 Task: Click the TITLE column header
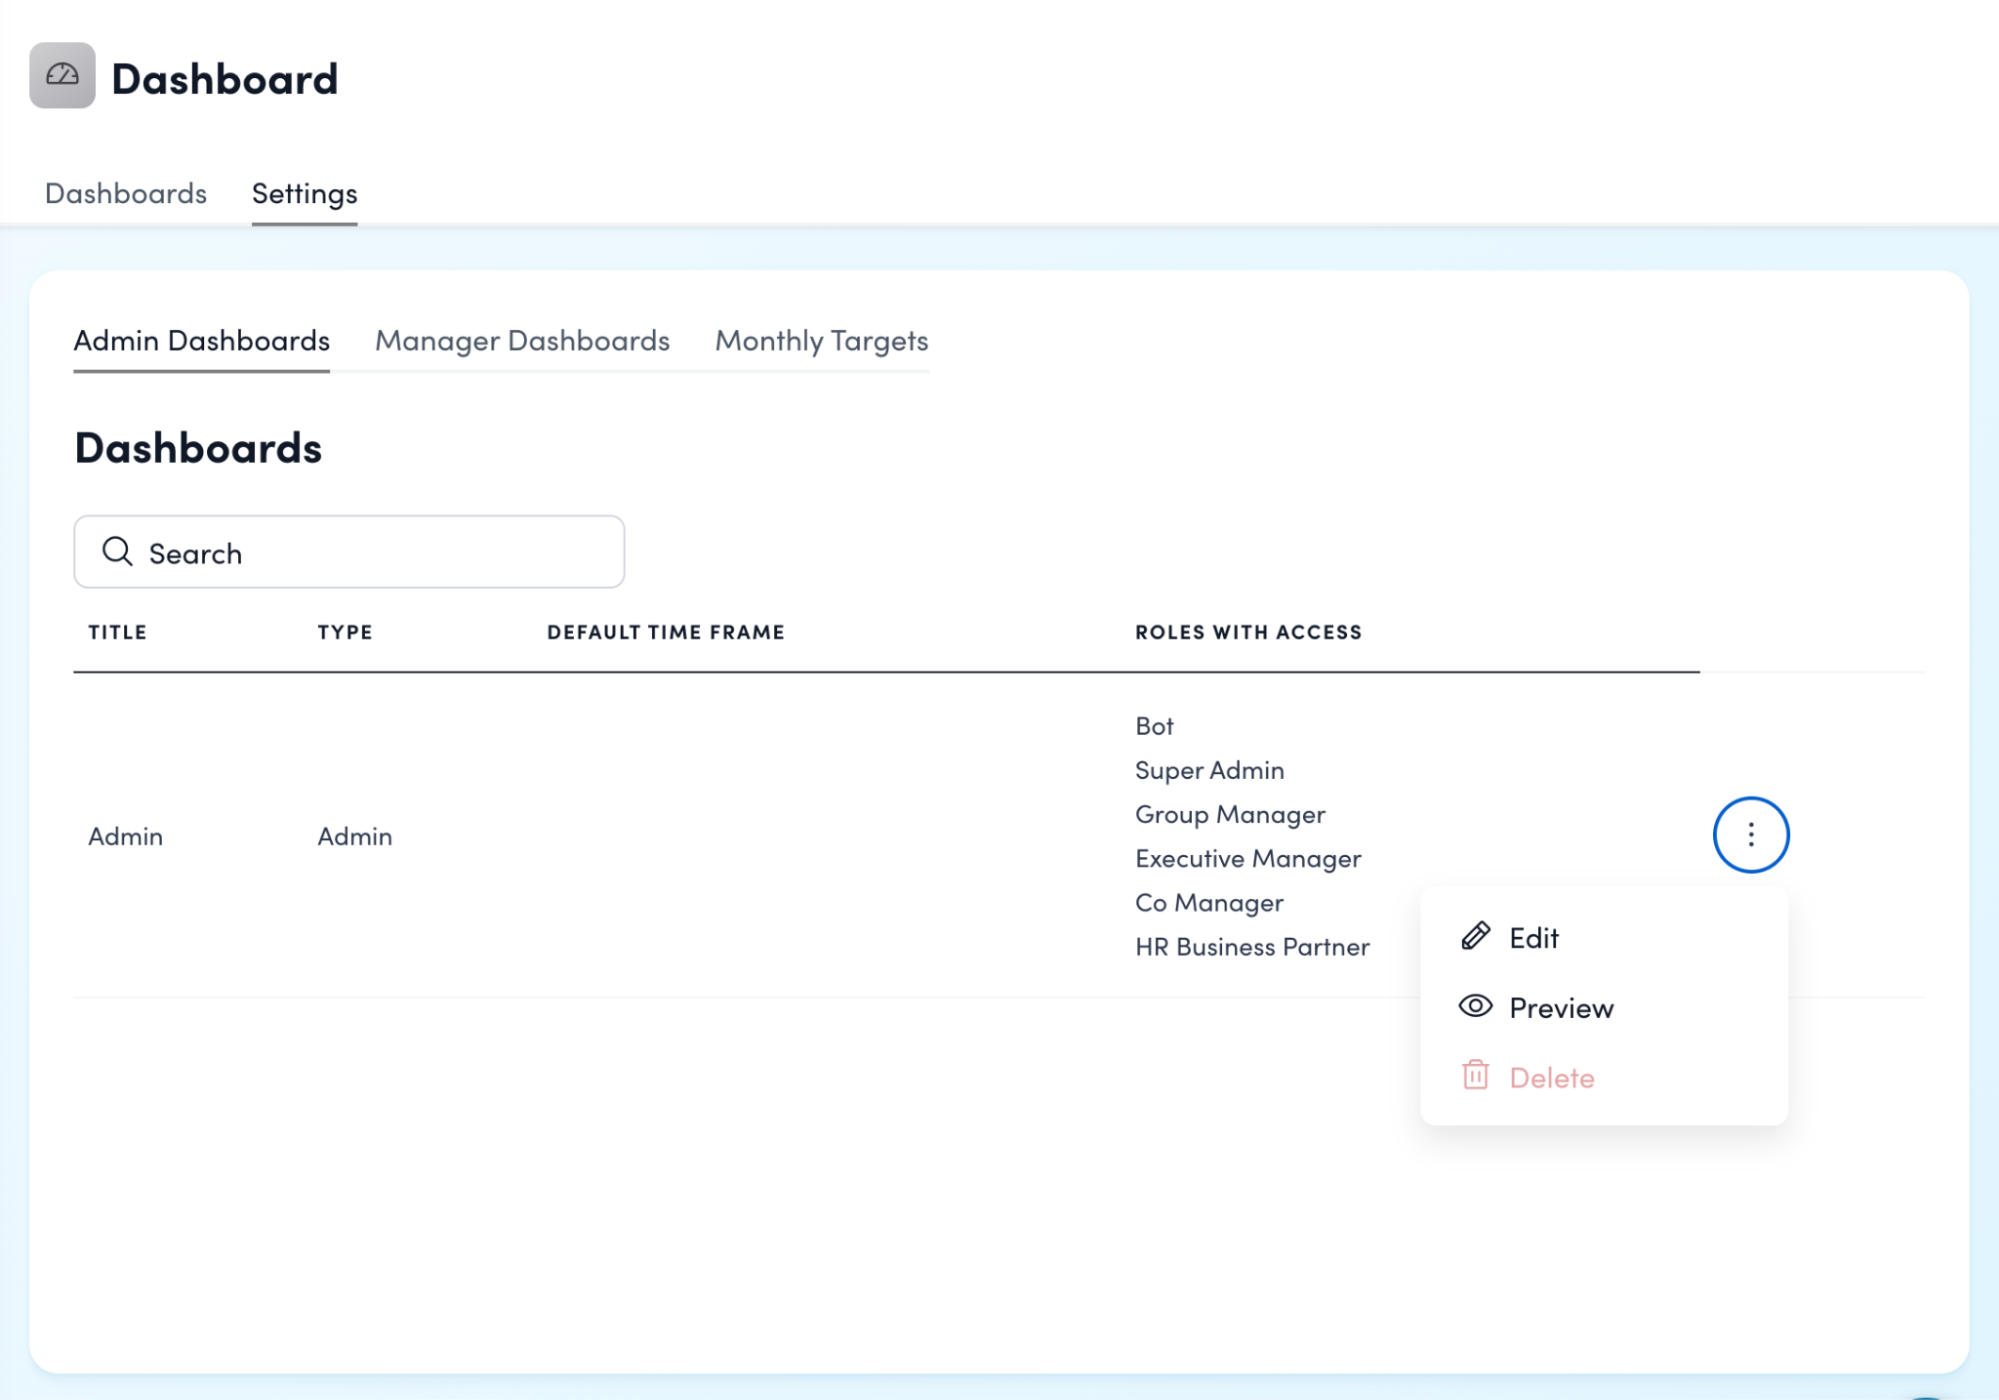point(117,632)
